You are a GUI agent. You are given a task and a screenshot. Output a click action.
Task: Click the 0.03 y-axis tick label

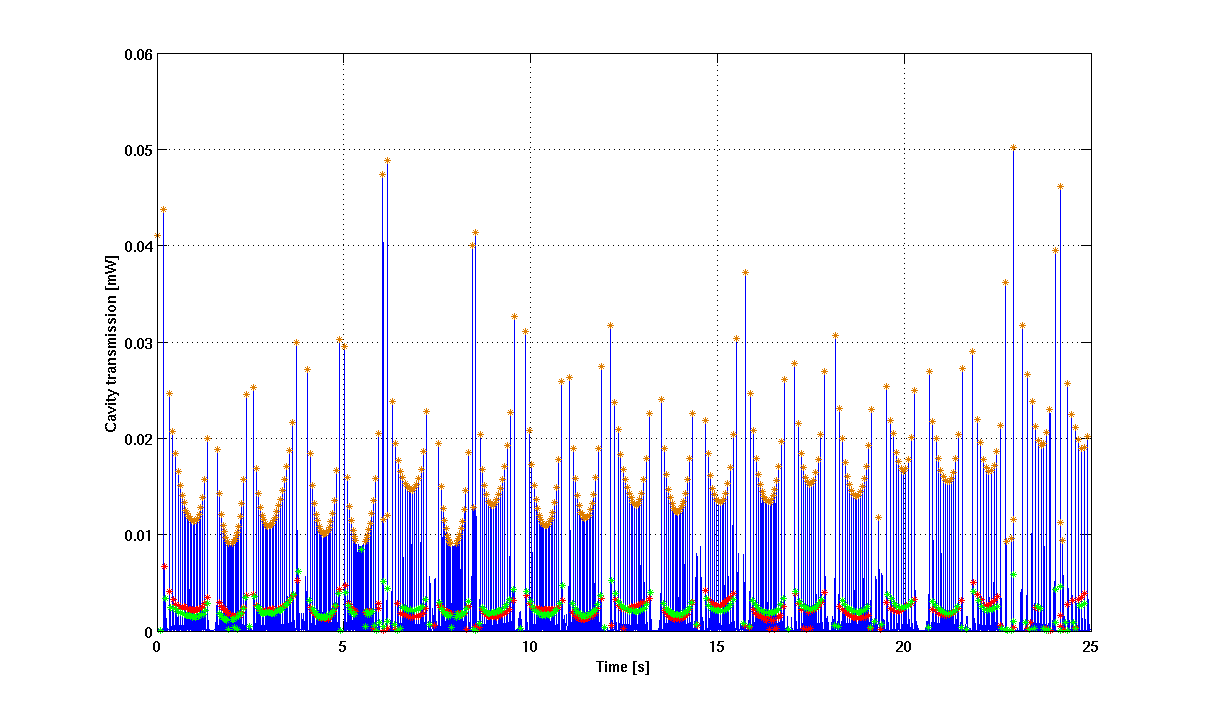[137, 343]
